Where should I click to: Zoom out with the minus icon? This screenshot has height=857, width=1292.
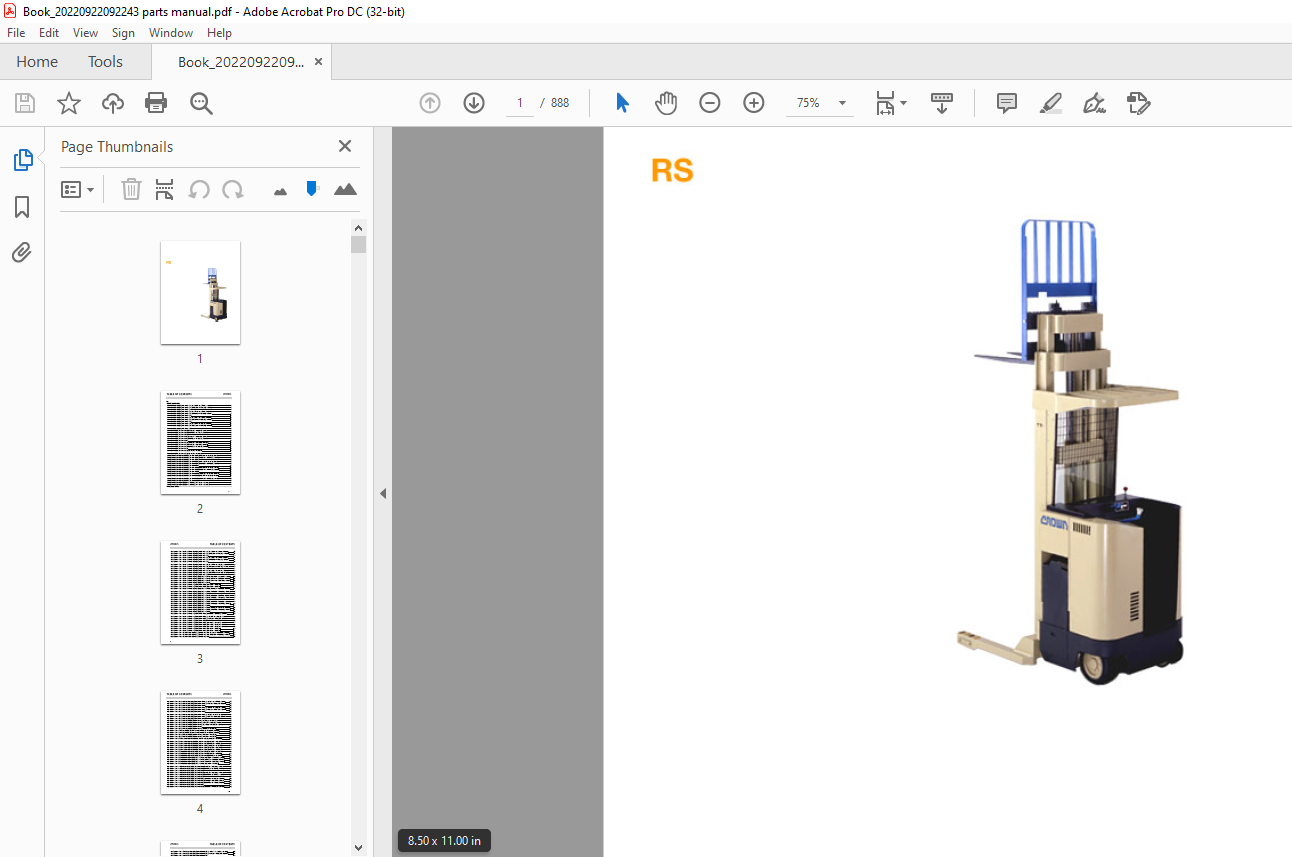[x=710, y=103]
